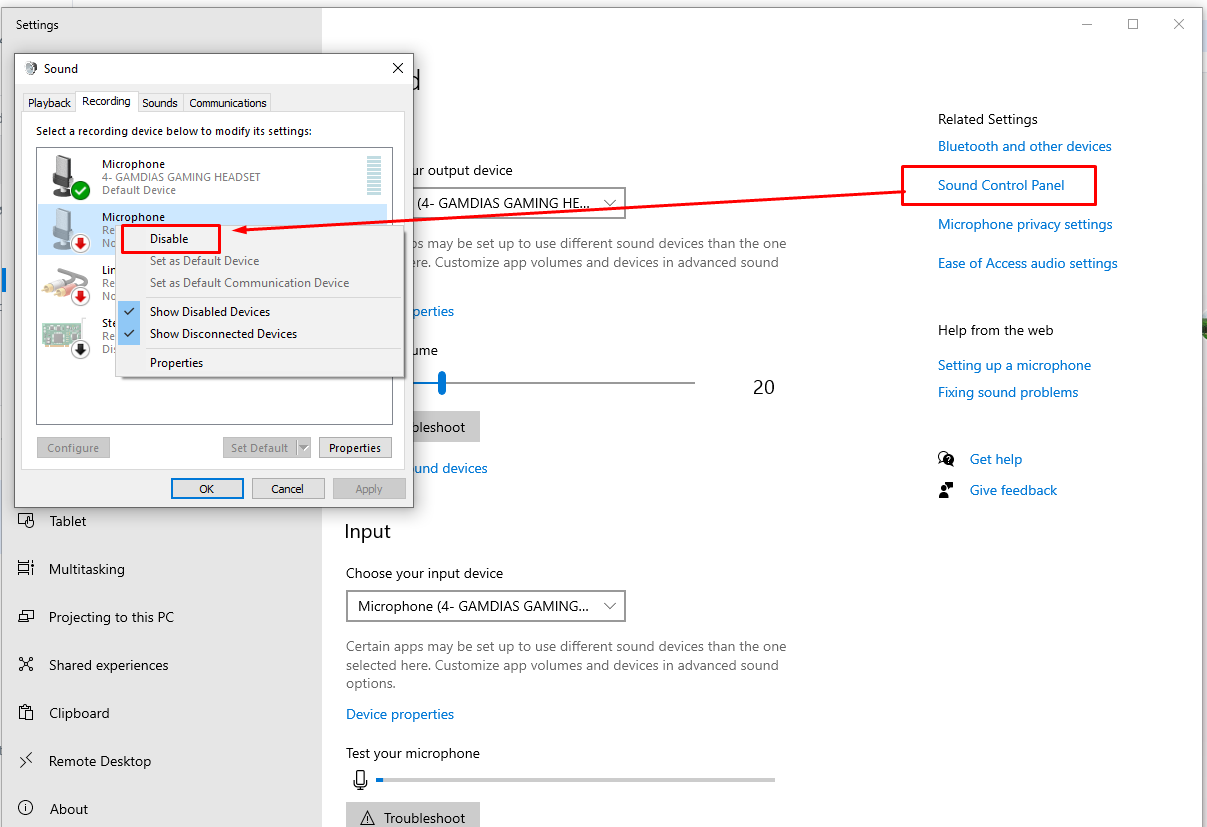
Task: Click the Projecting to this PC icon
Action: coord(26,617)
